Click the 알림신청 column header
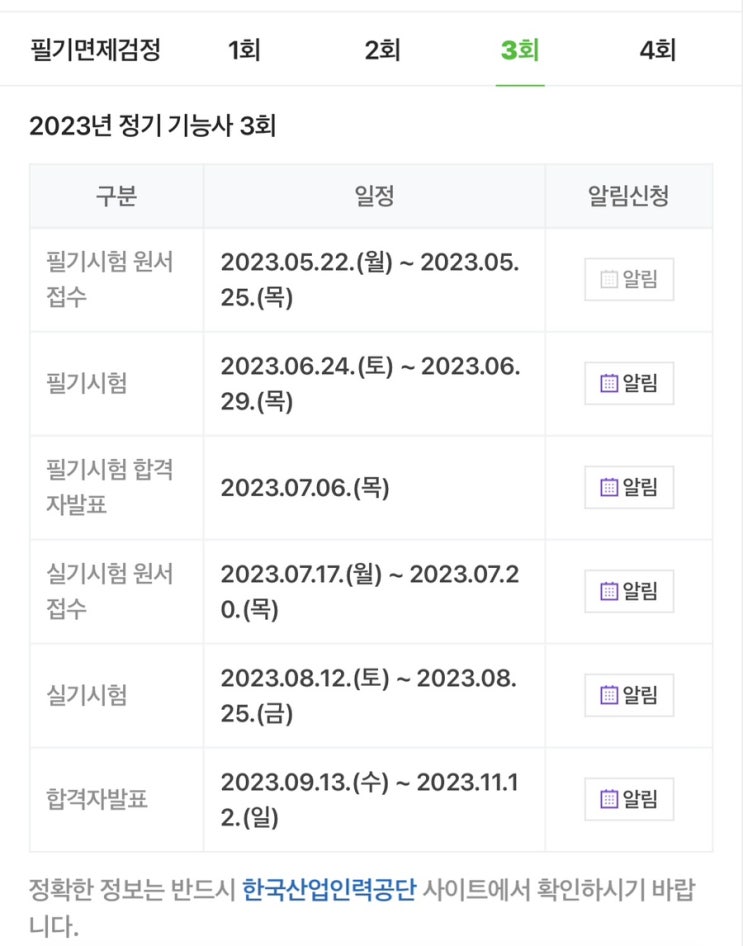The width and height of the screenshot is (743, 946). point(629,196)
